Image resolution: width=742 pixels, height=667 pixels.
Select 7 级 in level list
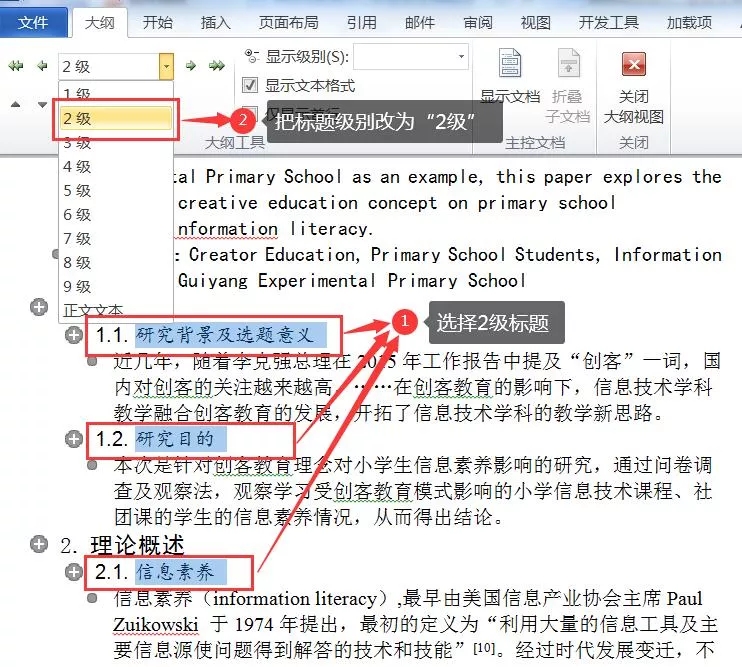(x=116, y=238)
